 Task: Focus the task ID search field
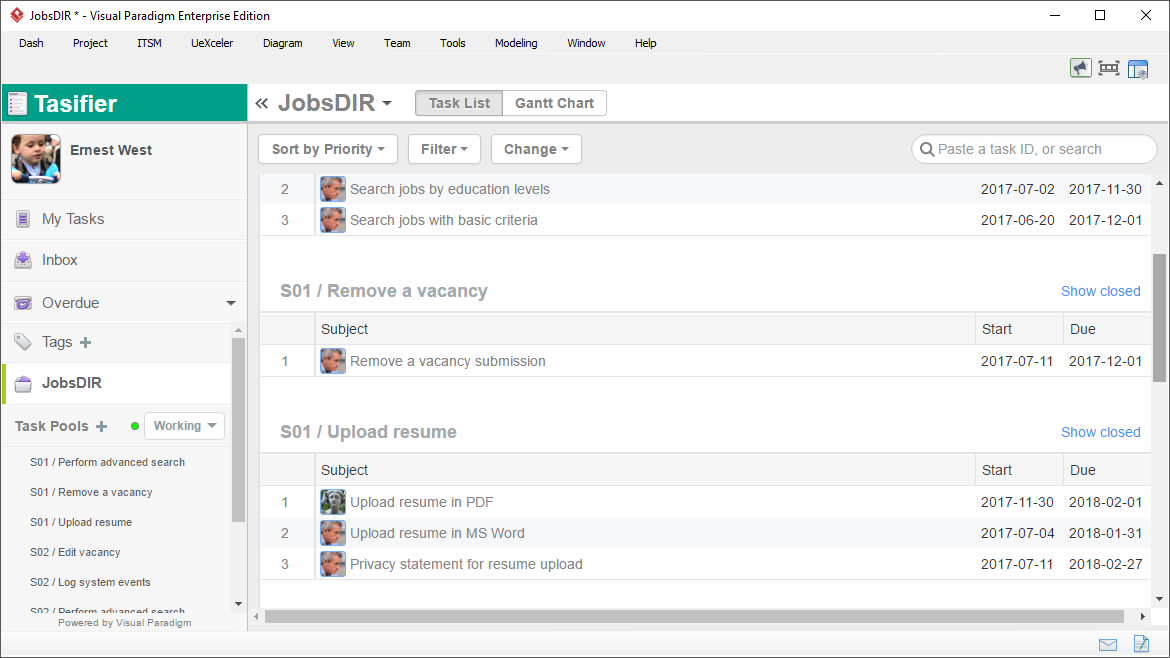click(1034, 149)
